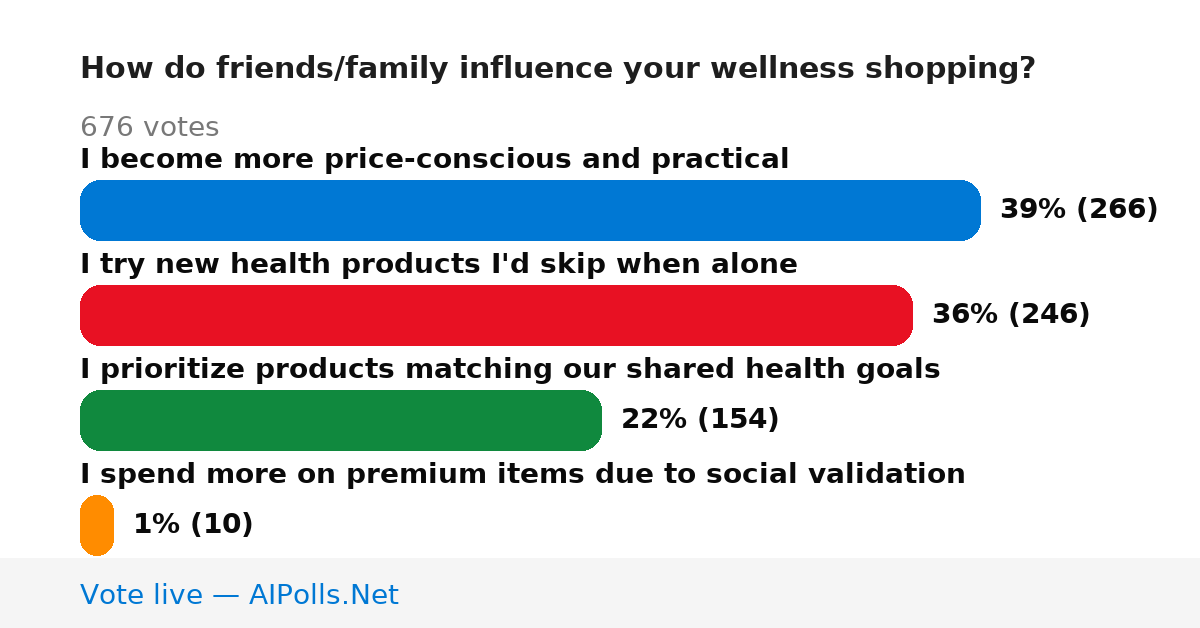Click the 1% (10) result label
Screen dimensions: 1200x628
point(193,525)
